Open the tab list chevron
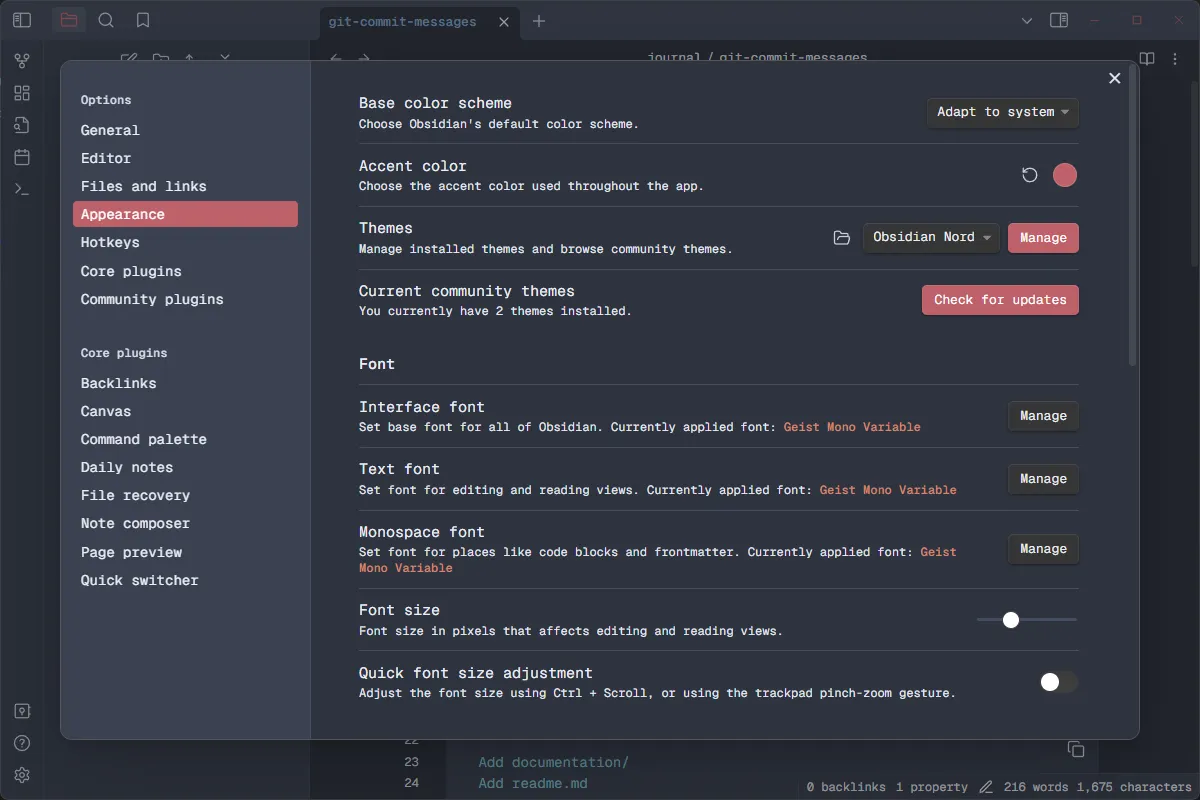1200x800 pixels. coord(1026,20)
